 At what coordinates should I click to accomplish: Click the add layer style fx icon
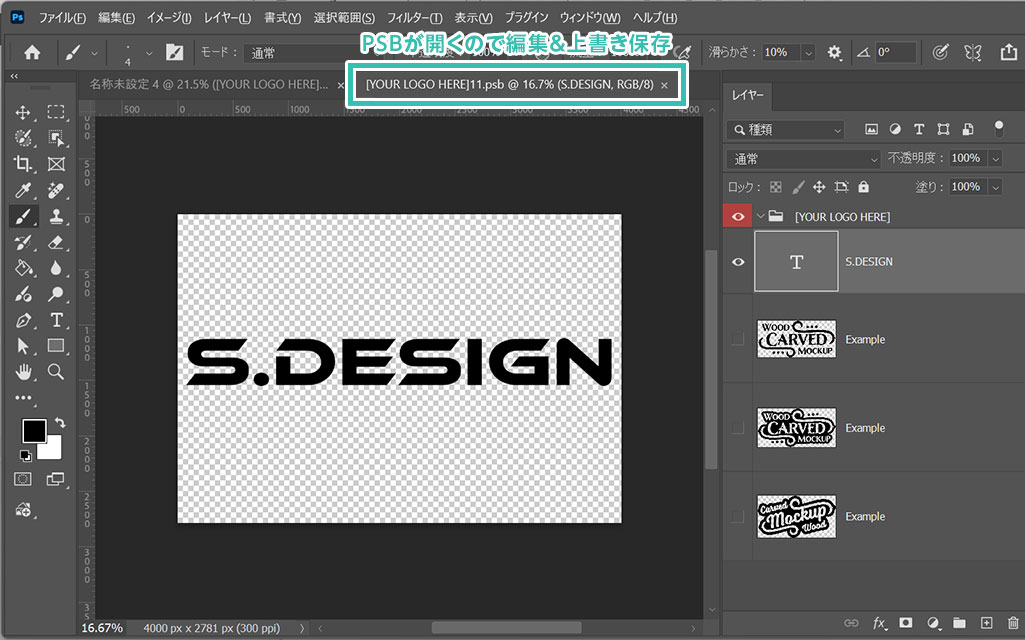879,623
